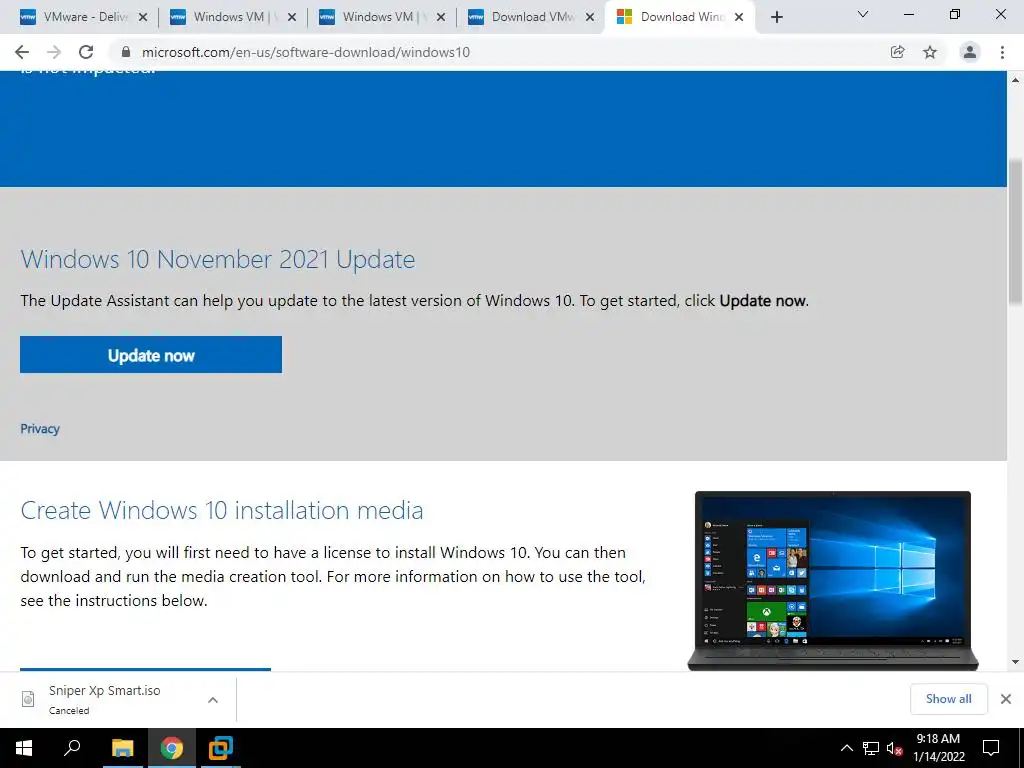Bookmark this page with star icon
Image resolution: width=1024 pixels, height=768 pixels.
930,52
